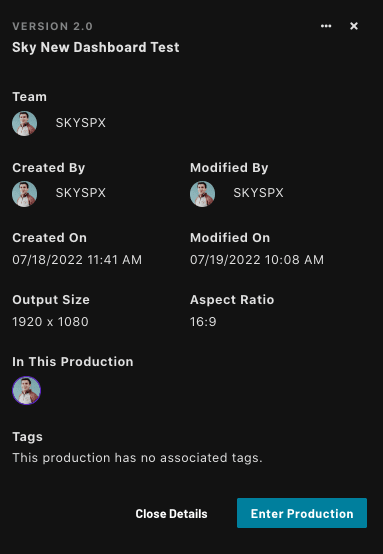Click the Close Details button
The image size is (383, 554).
coord(171,514)
